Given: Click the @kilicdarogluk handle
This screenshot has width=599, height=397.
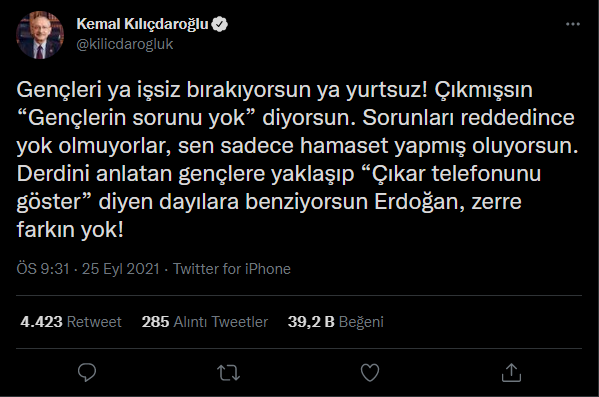Looking at the screenshot, I should 125,44.
